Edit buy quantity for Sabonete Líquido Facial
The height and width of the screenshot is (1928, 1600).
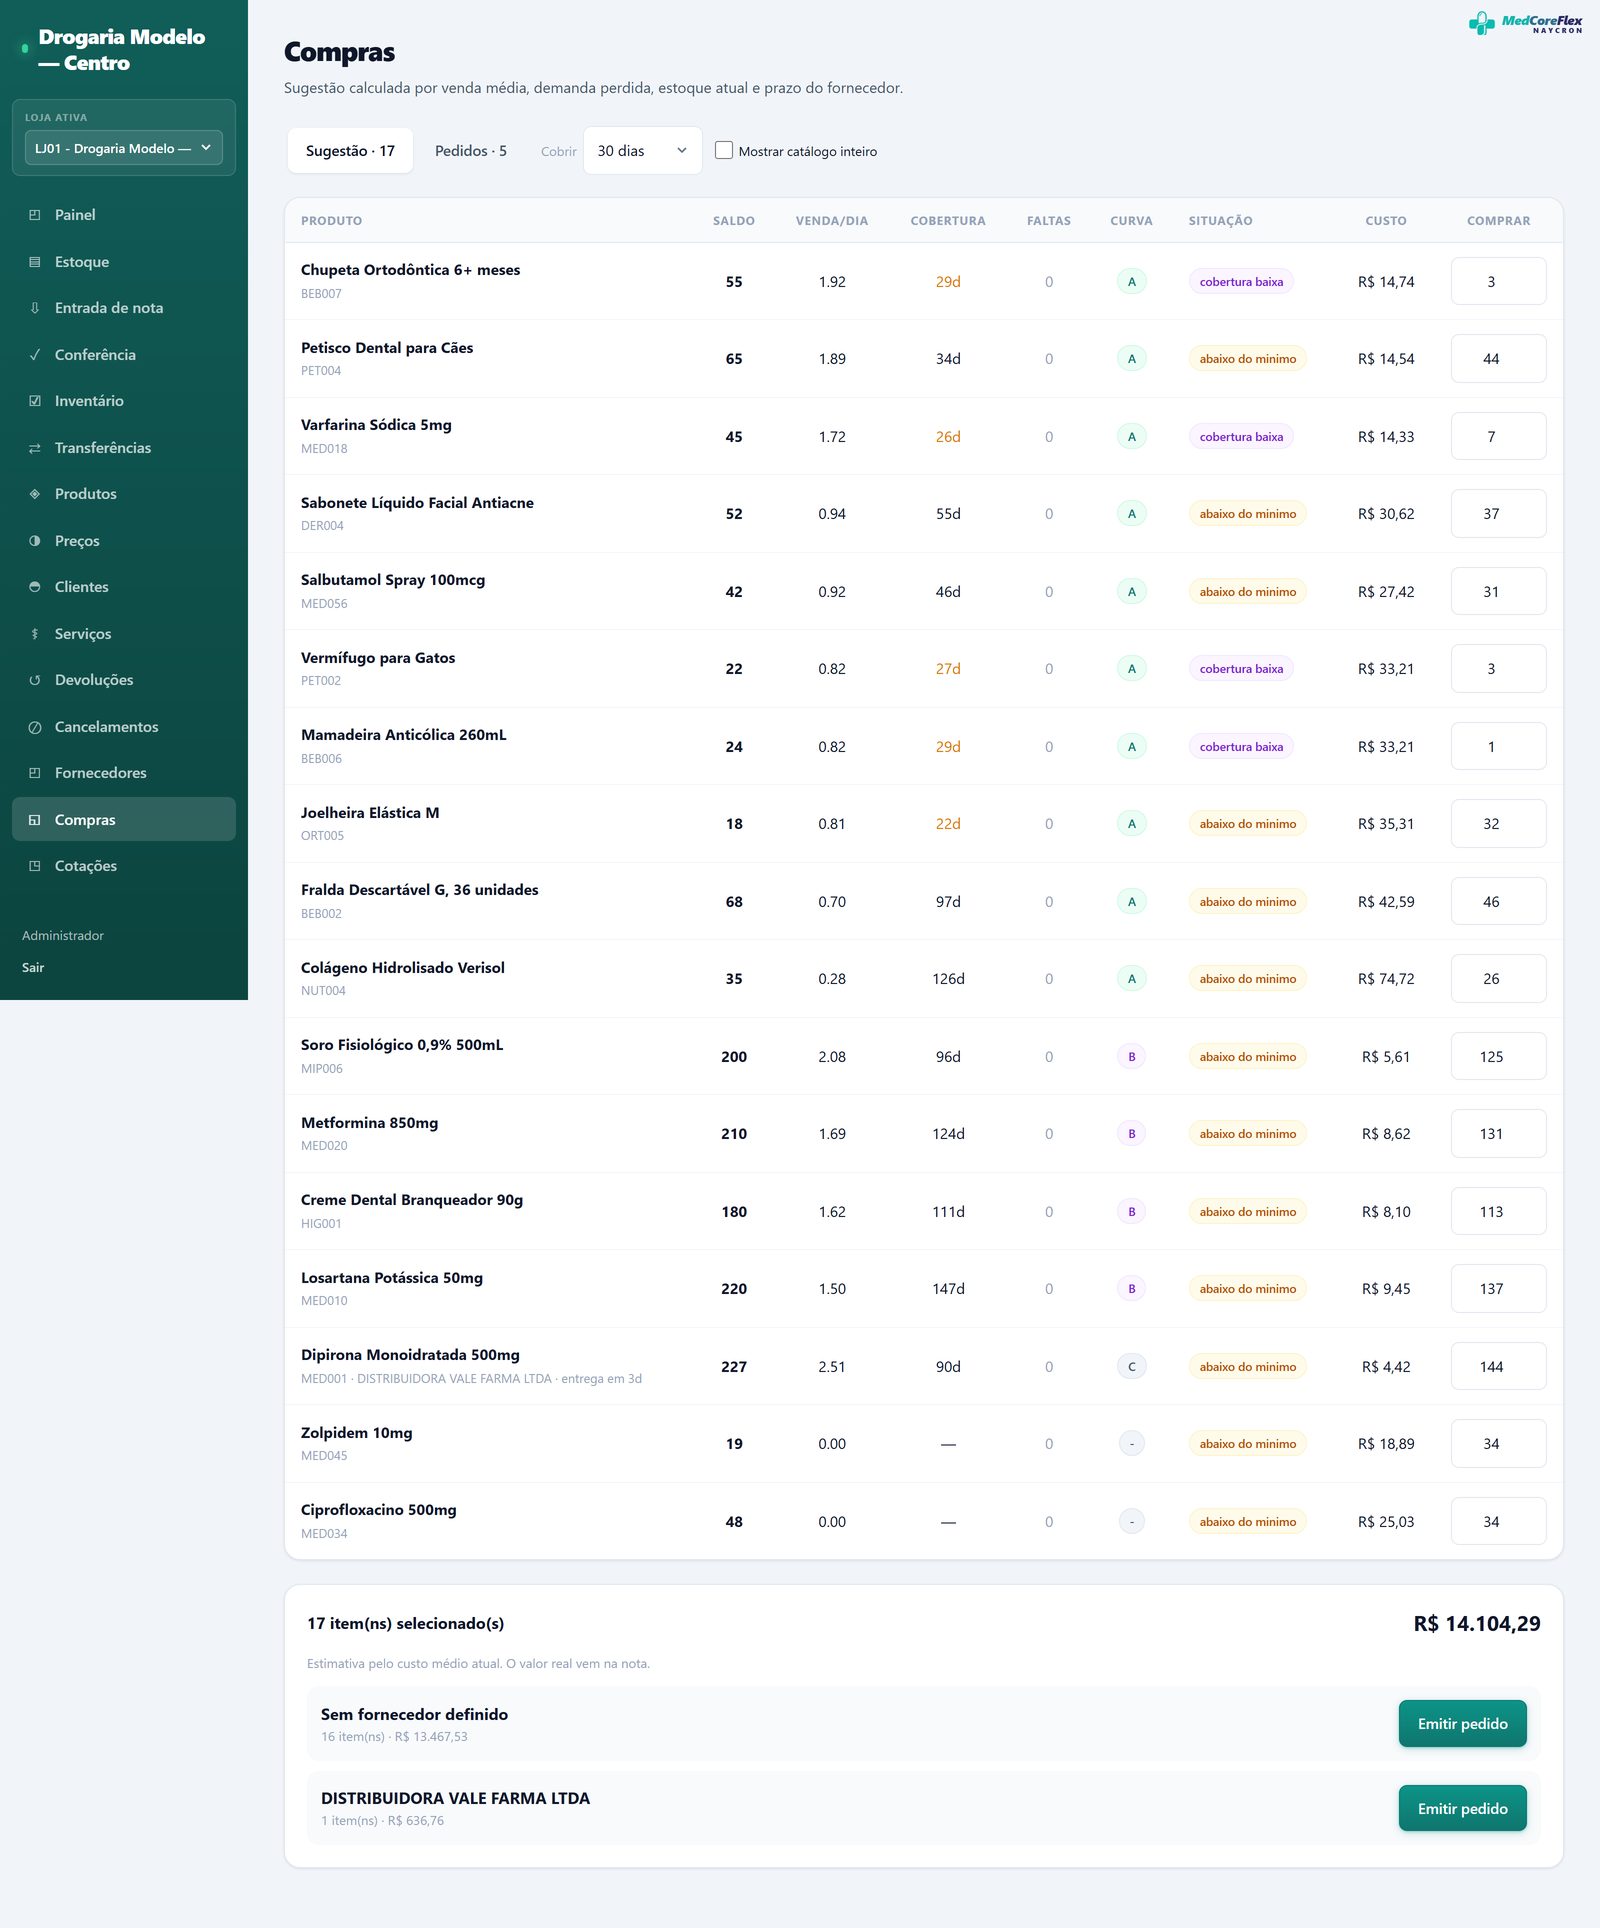click(1498, 514)
